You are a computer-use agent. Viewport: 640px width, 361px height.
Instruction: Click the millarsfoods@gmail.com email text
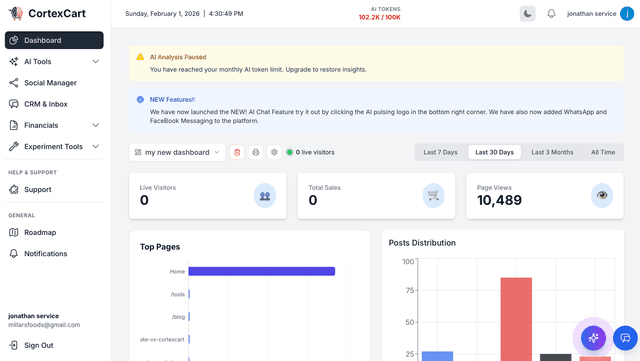(44, 325)
